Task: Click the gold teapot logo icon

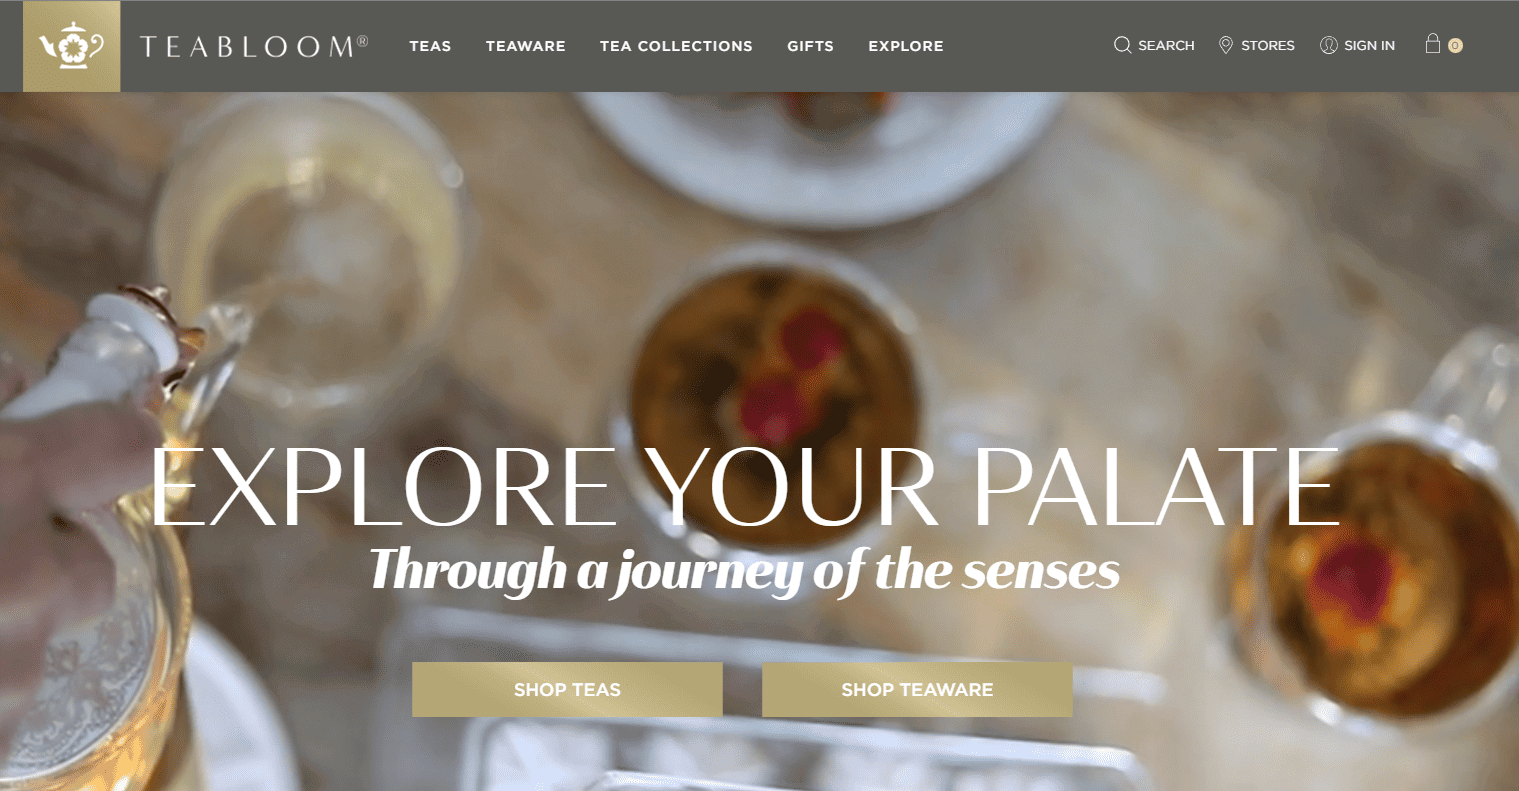Action: tap(71, 46)
